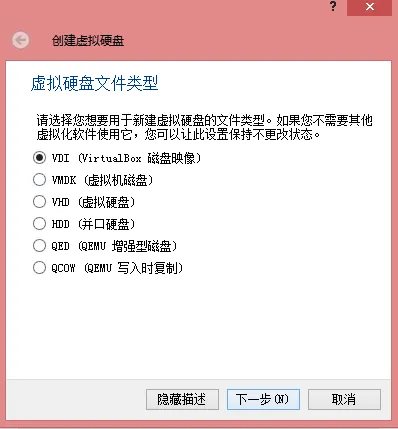Click the back arrow icon
The width and height of the screenshot is (398, 429).
pyautogui.click(x=21, y=41)
